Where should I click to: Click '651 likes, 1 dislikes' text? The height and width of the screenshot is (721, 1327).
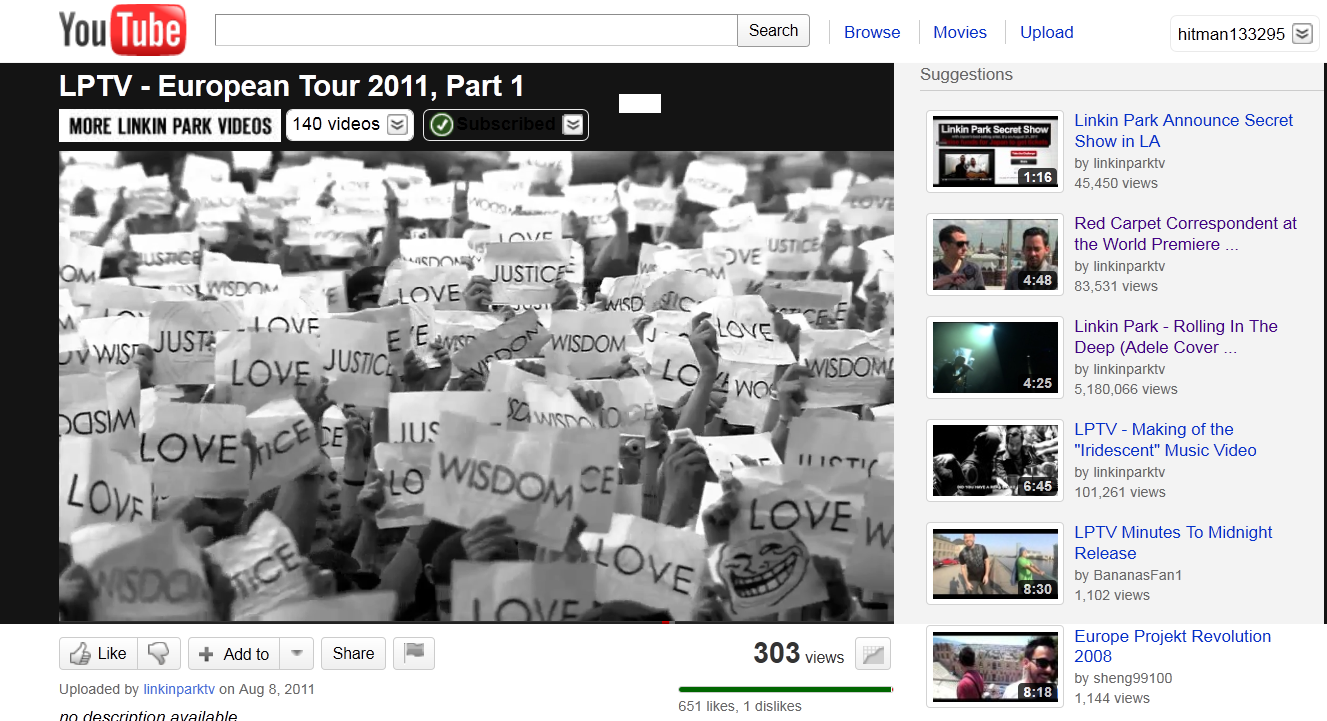pyautogui.click(x=740, y=706)
